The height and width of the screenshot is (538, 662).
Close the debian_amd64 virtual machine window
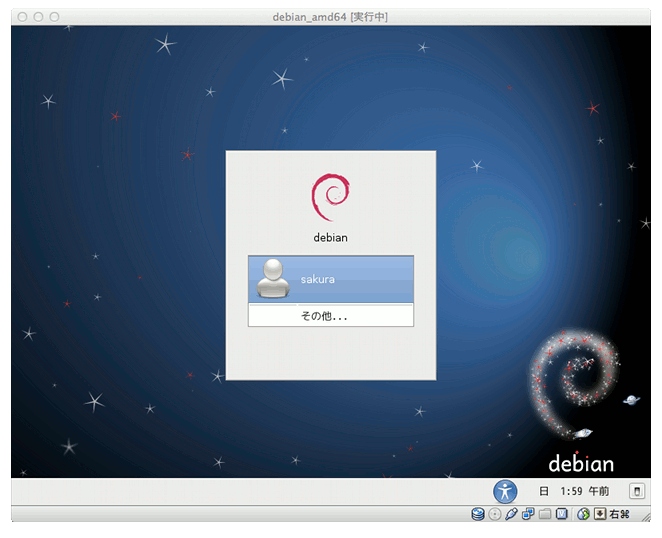(x=20, y=17)
